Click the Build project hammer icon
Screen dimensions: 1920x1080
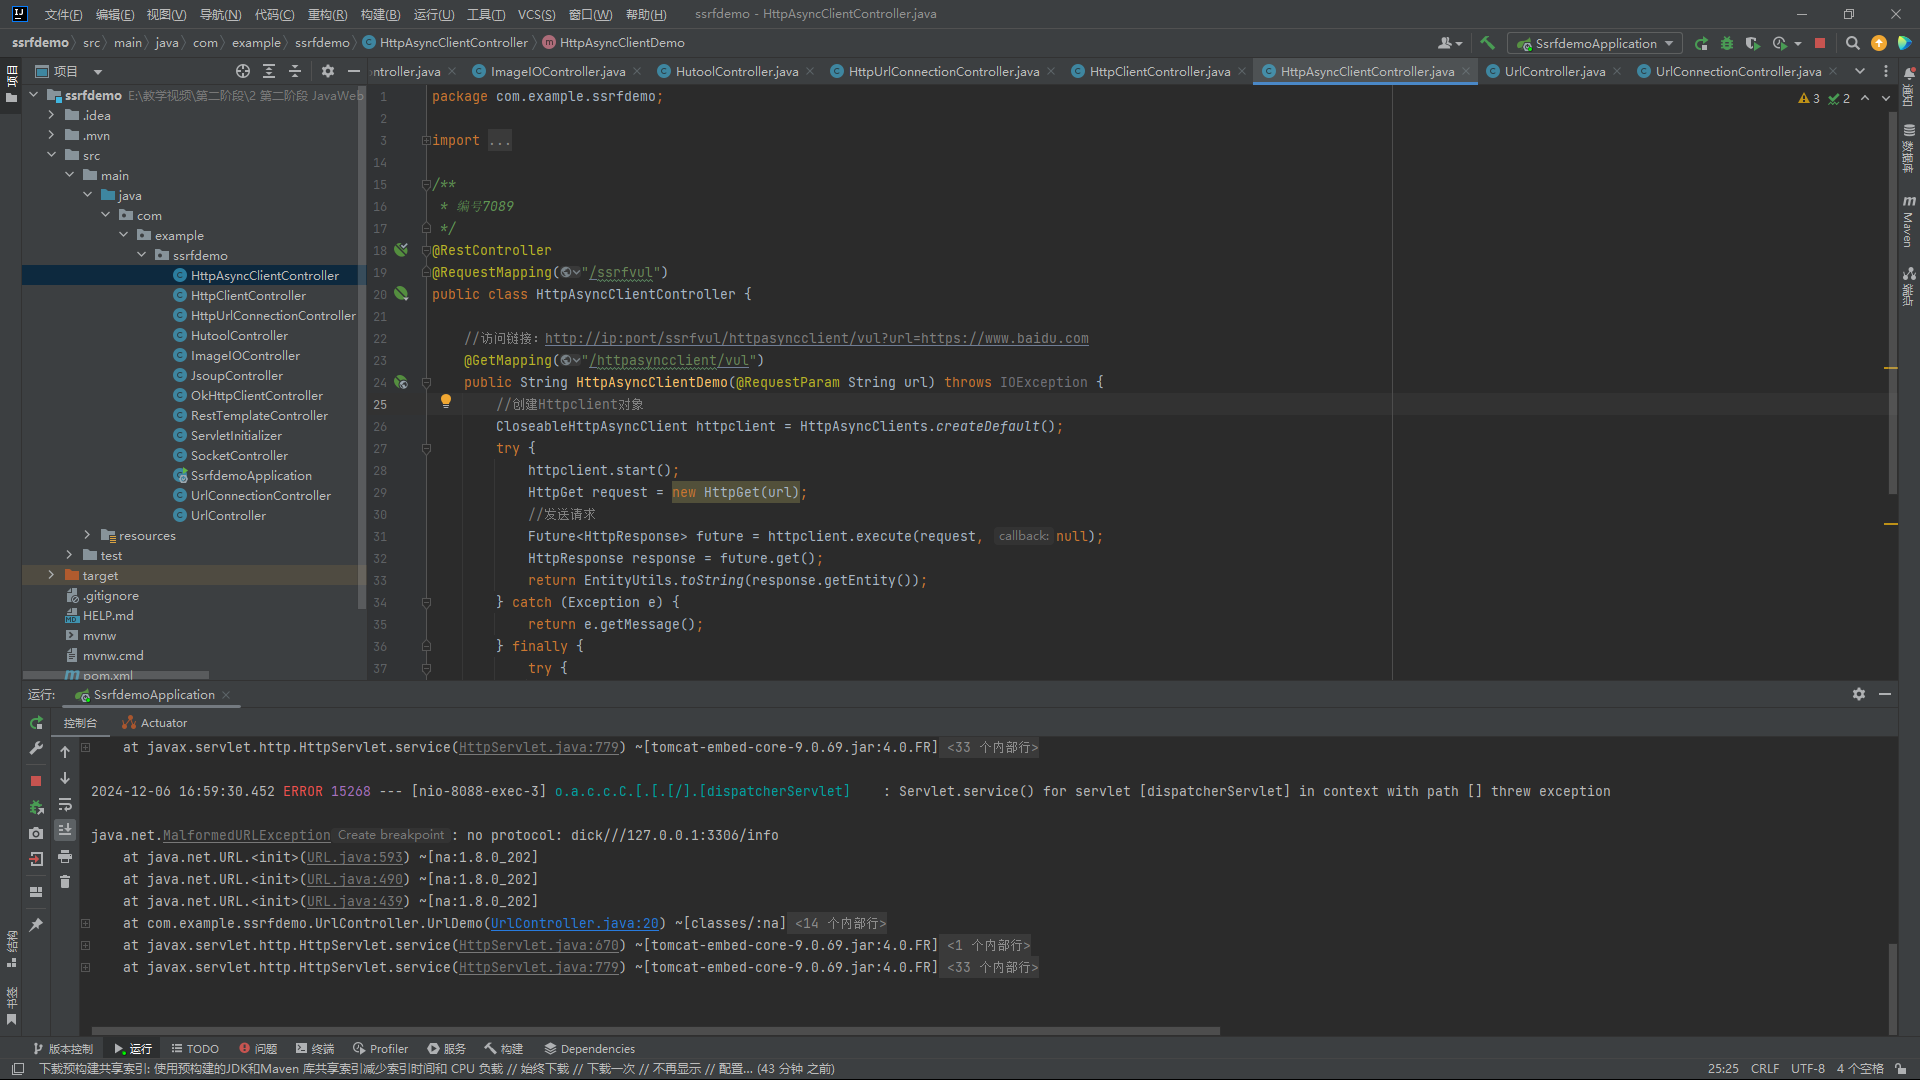click(x=1488, y=43)
